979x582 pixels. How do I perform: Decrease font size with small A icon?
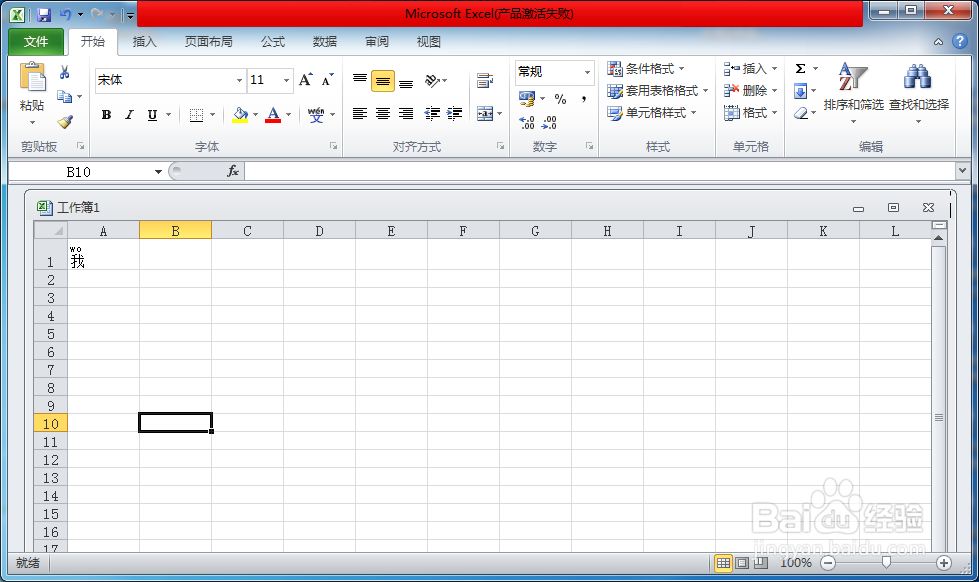coord(327,80)
